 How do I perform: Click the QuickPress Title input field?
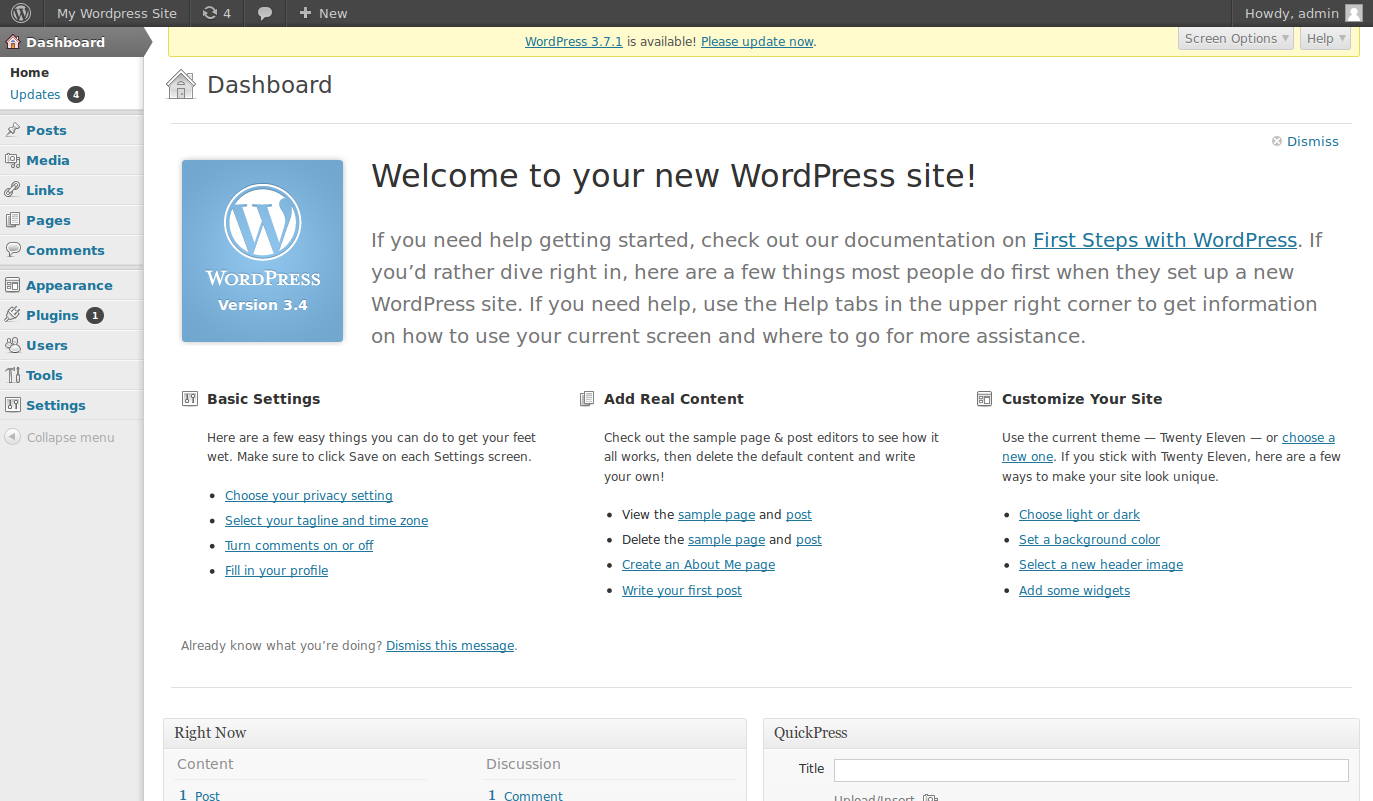1090,770
